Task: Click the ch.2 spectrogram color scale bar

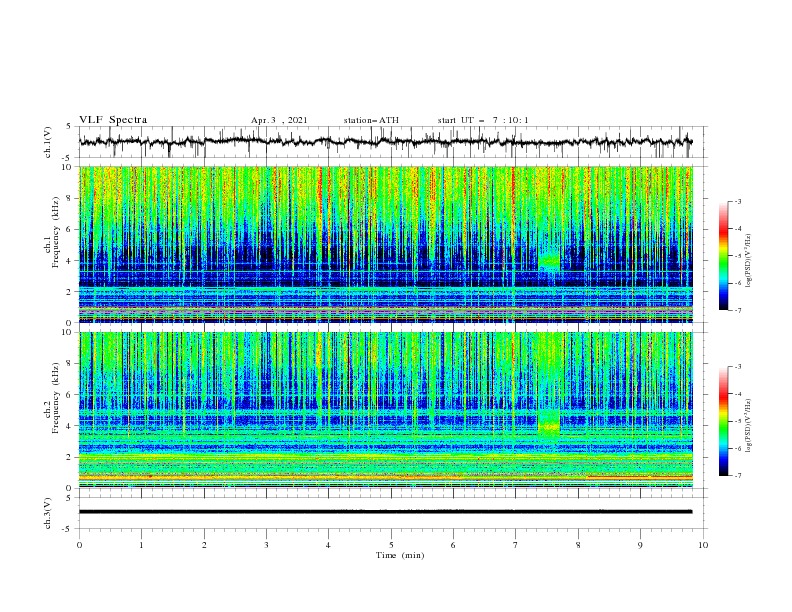Action: click(x=724, y=421)
